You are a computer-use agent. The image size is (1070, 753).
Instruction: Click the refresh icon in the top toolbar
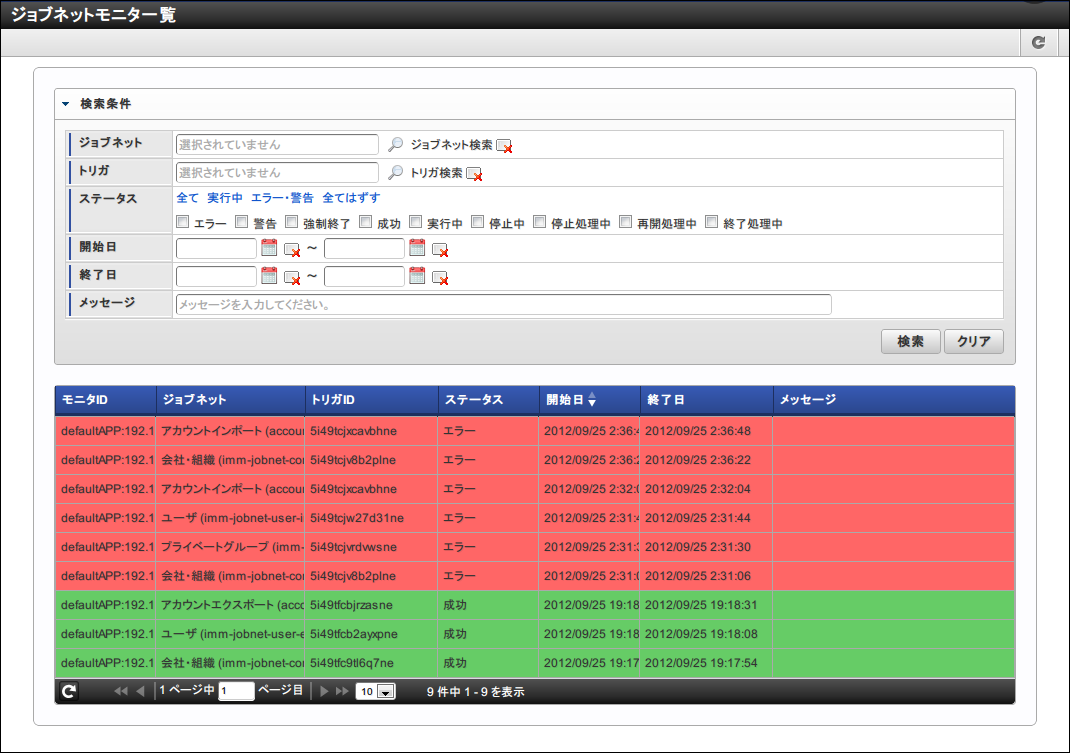pyautogui.click(x=1038, y=42)
